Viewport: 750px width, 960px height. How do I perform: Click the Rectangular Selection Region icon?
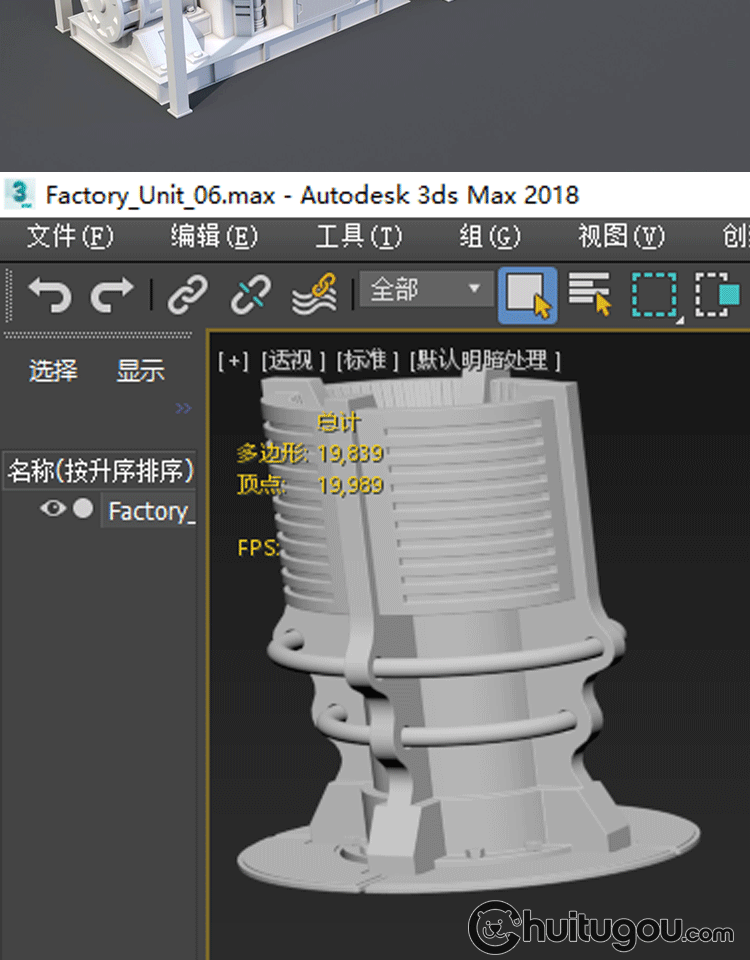tap(655, 295)
